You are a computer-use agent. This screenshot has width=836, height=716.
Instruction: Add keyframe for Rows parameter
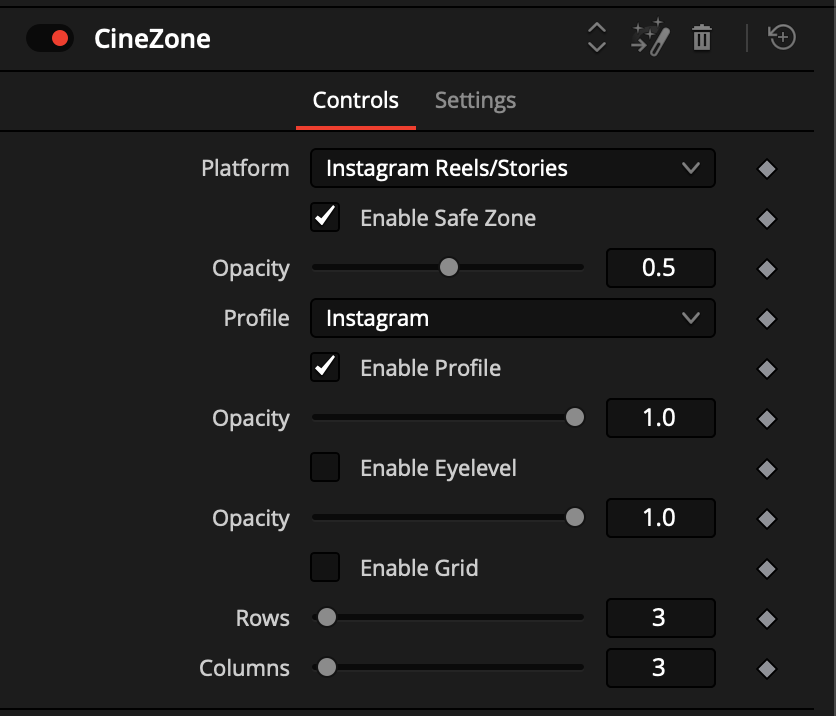point(767,618)
